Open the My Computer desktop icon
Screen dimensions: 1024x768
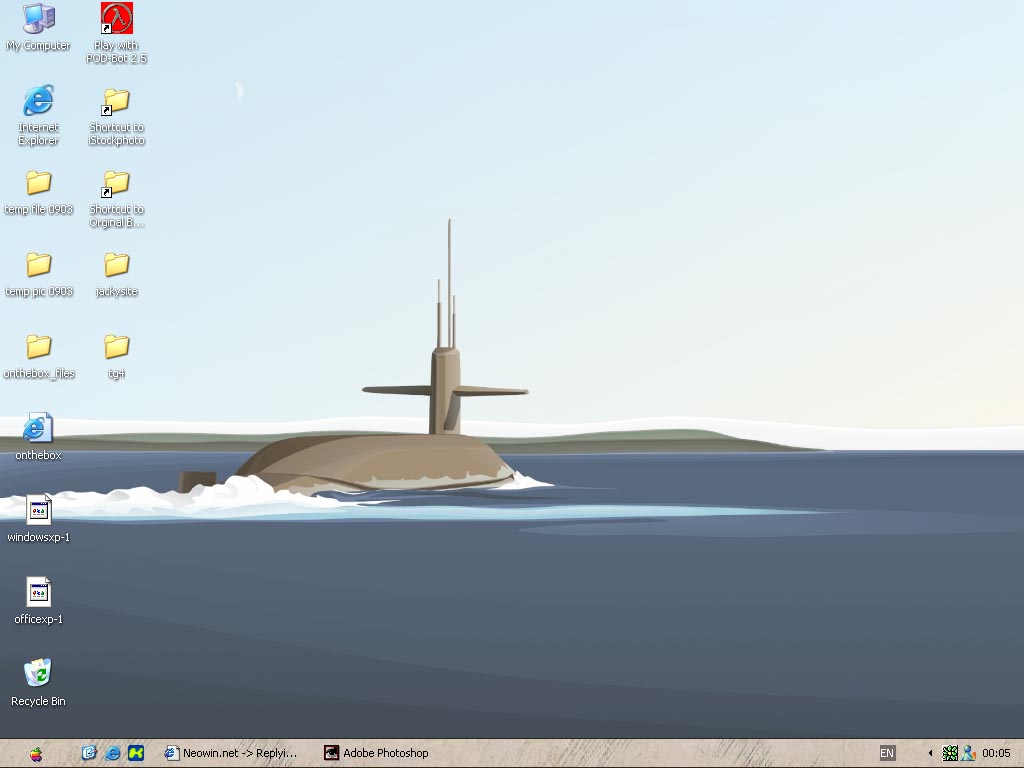(38, 19)
